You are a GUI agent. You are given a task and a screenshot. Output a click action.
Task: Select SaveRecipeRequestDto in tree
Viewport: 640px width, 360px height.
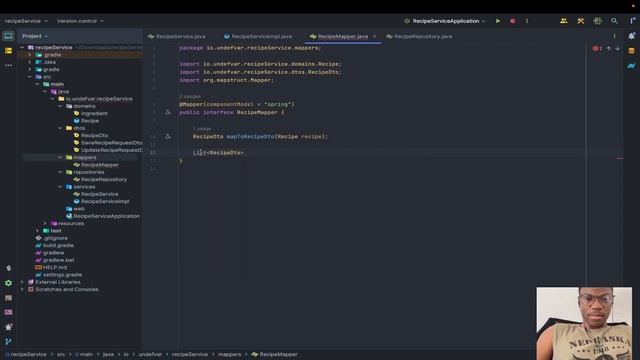coord(108,143)
